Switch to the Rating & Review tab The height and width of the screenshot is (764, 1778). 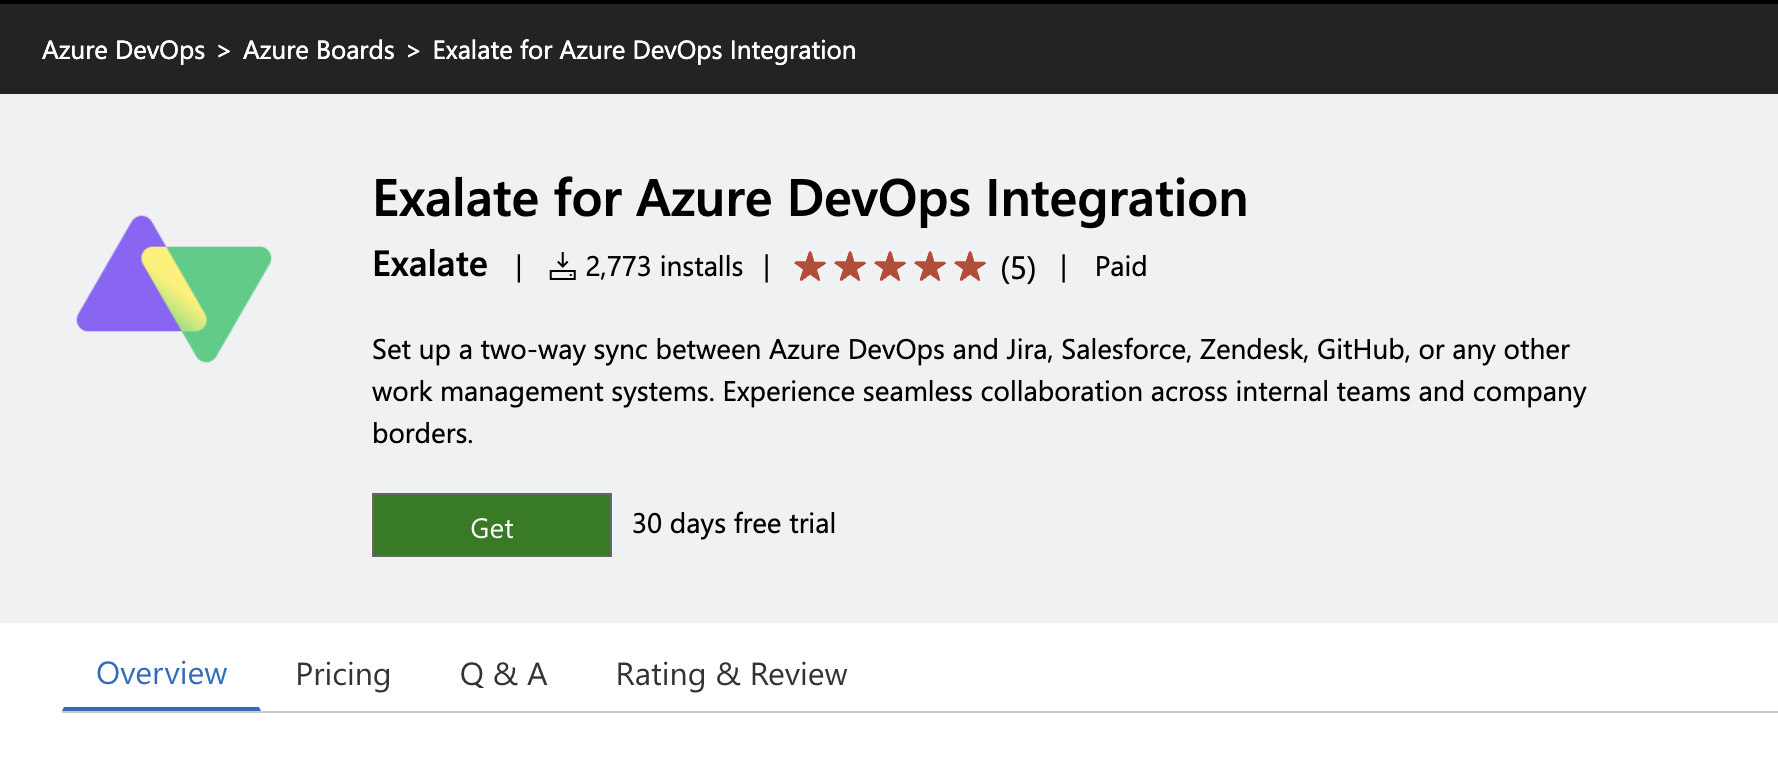pyautogui.click(x=731, y=675)
